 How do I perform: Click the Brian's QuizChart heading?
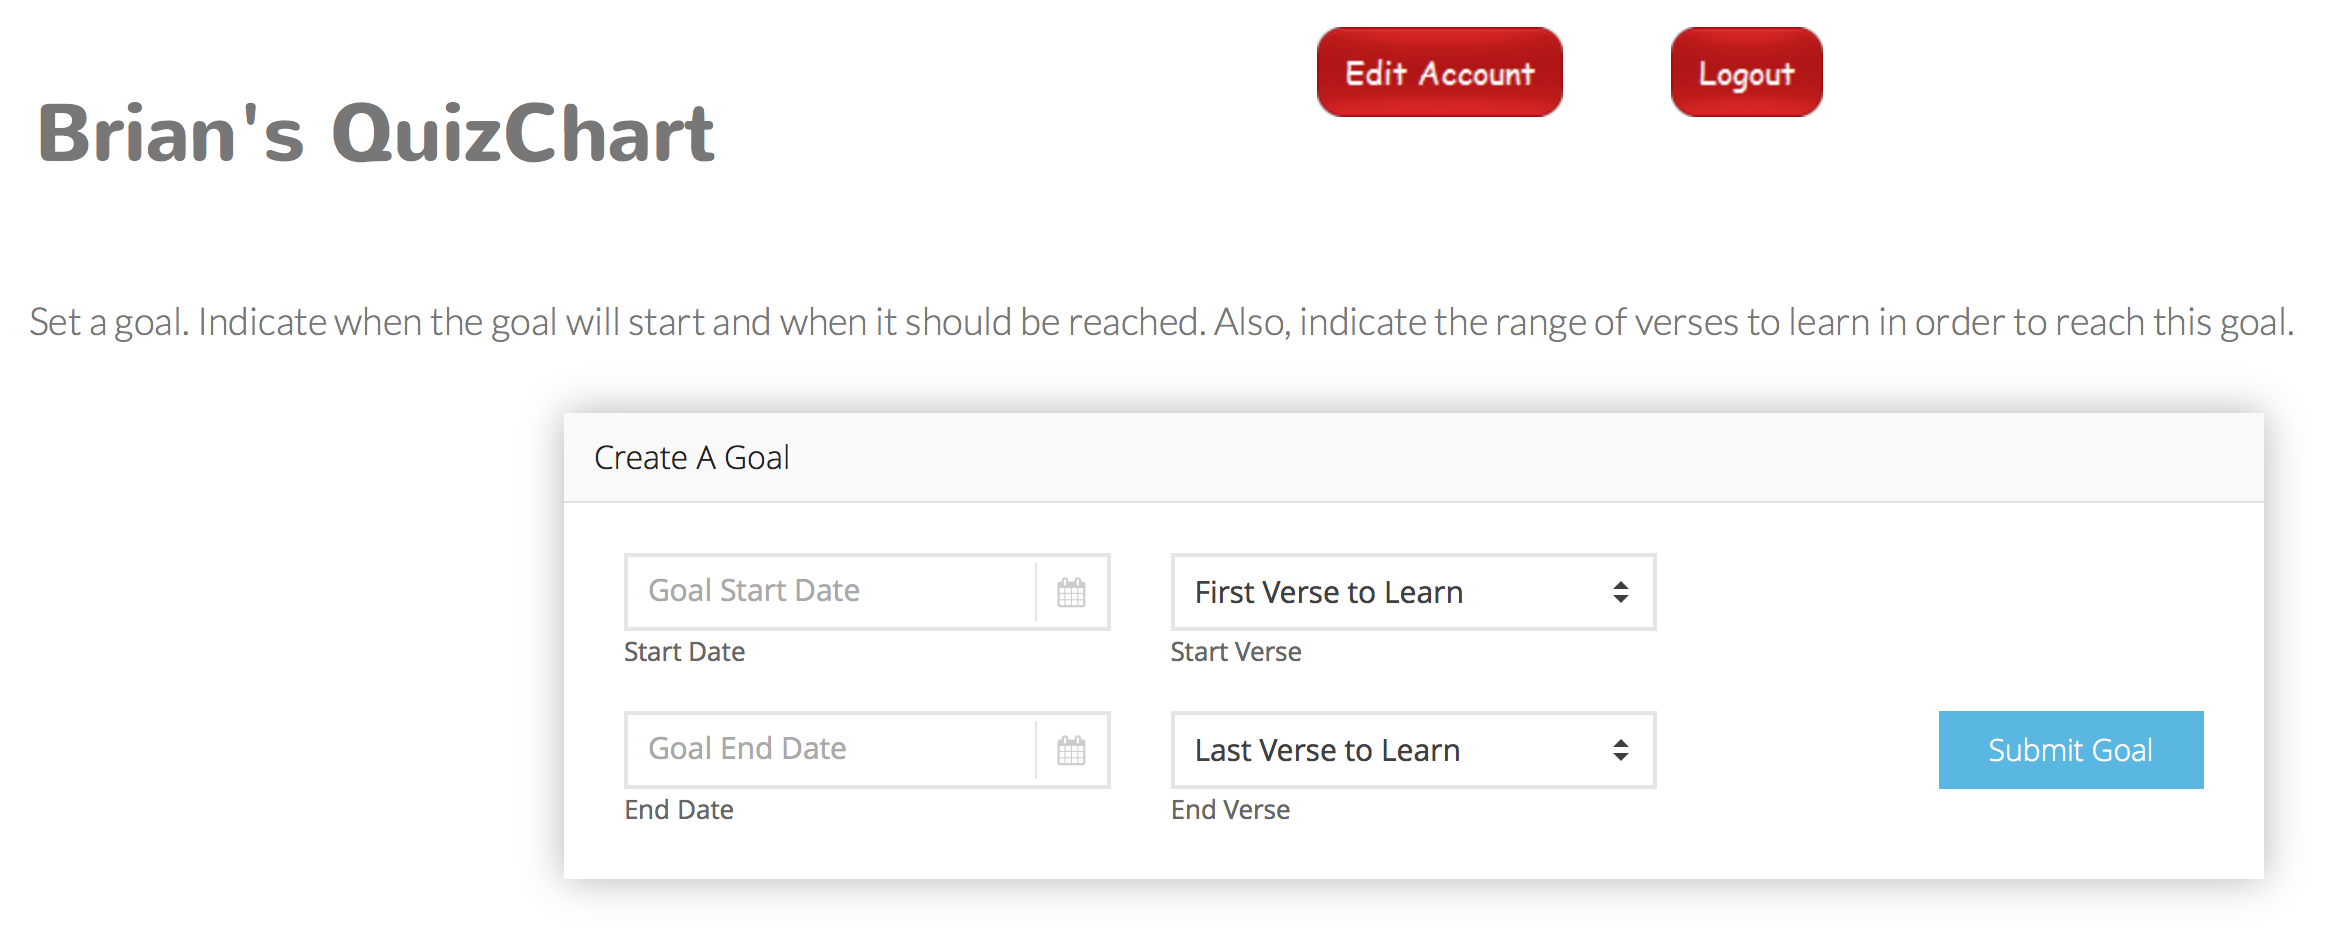[376, 134]
